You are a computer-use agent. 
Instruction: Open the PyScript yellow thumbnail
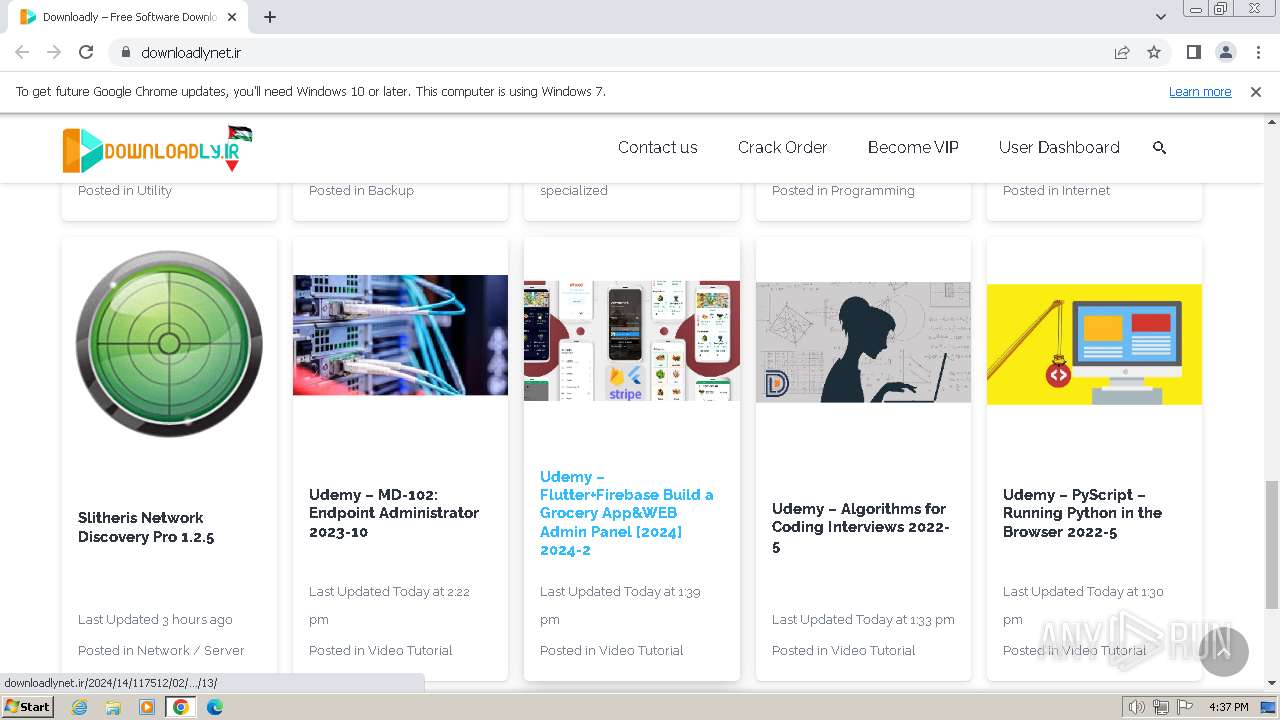tap(1094, 344)
